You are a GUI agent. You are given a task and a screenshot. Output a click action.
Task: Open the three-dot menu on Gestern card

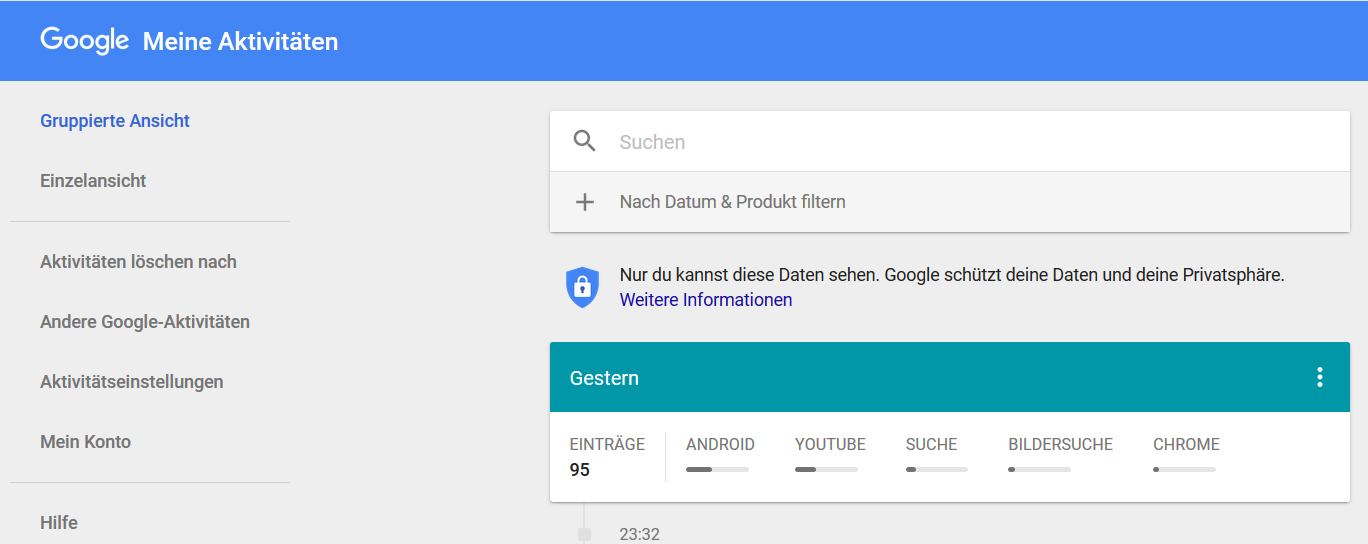[1320, 377]
